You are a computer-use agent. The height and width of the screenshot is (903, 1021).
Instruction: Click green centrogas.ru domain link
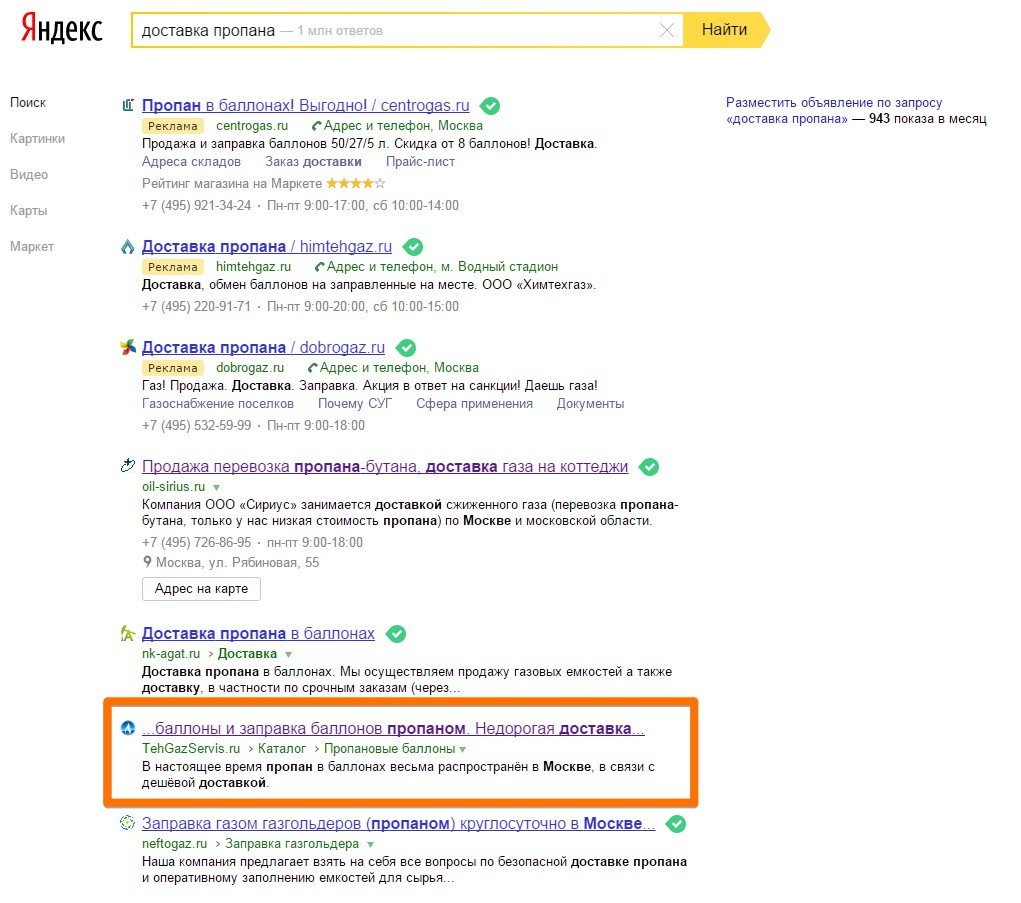click(252, 126)
